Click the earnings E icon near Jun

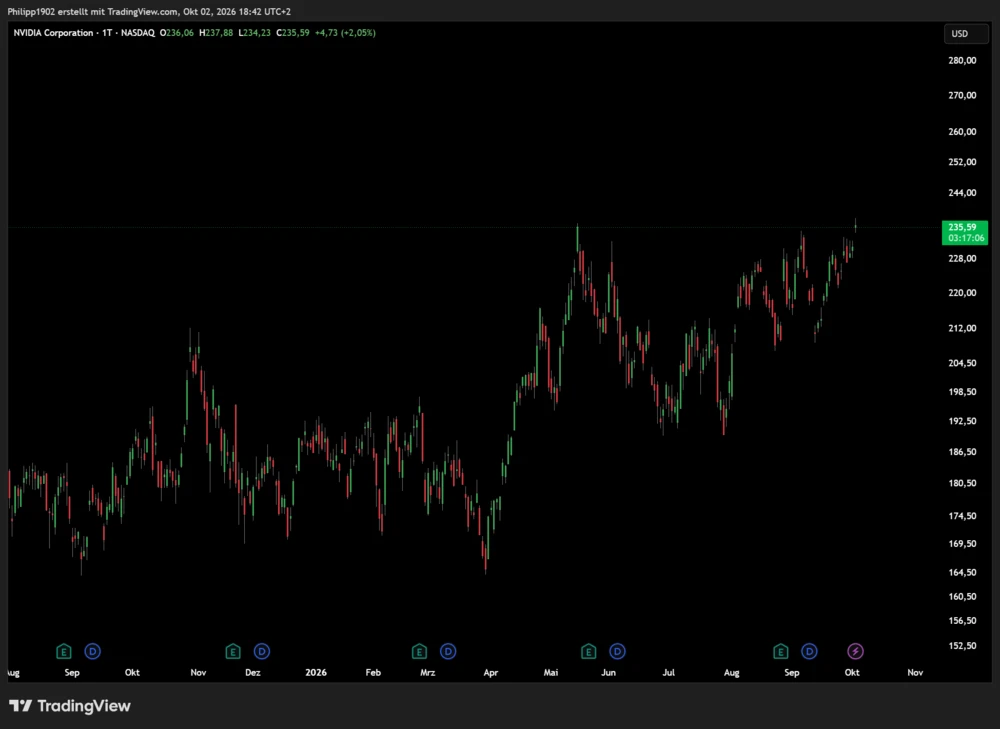click(589, 651)
